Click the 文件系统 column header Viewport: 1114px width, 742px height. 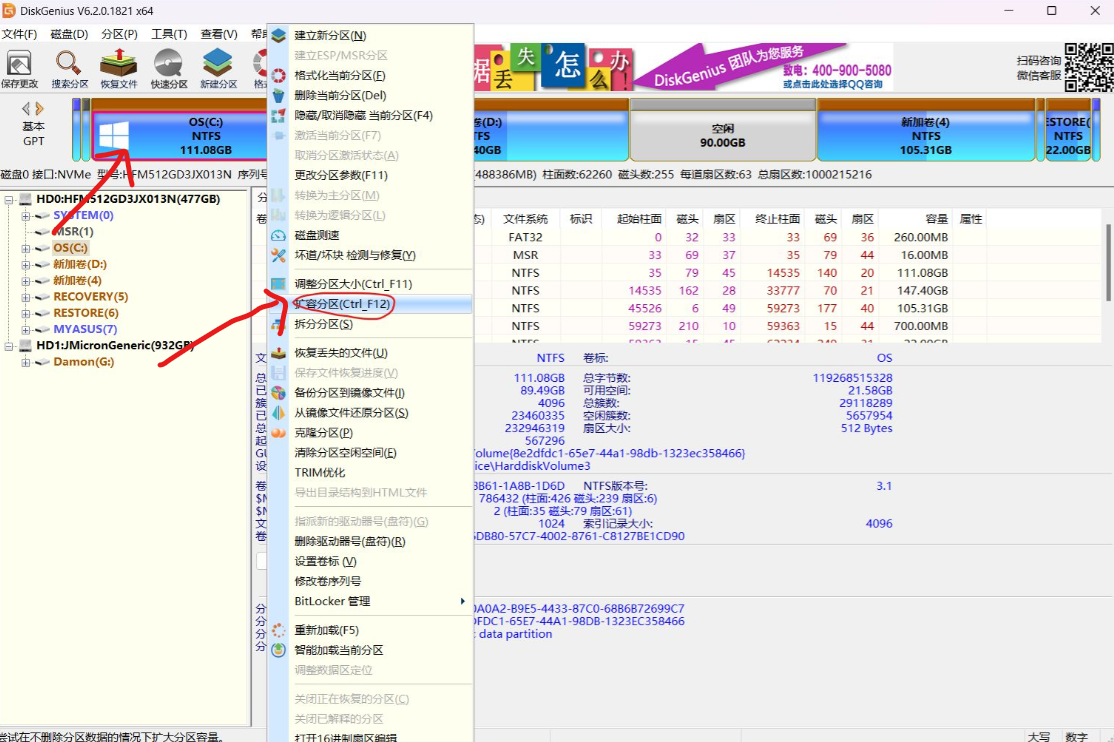pyautogui.click(x=525, y=219)
